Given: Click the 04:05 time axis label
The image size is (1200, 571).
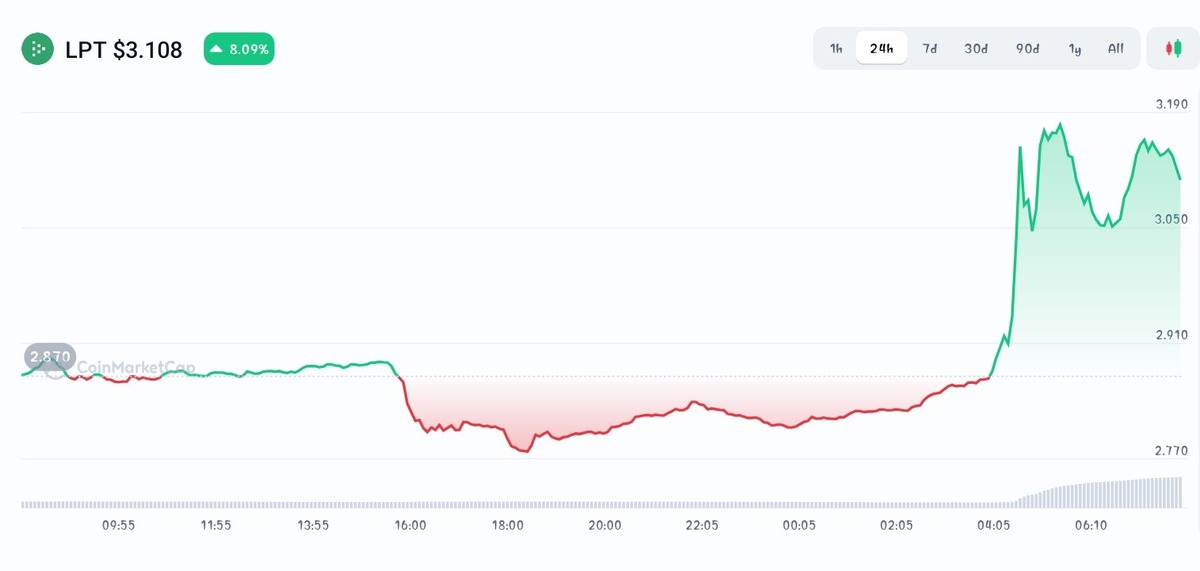Looking at the screenshot, I should [x=994, y=525].
